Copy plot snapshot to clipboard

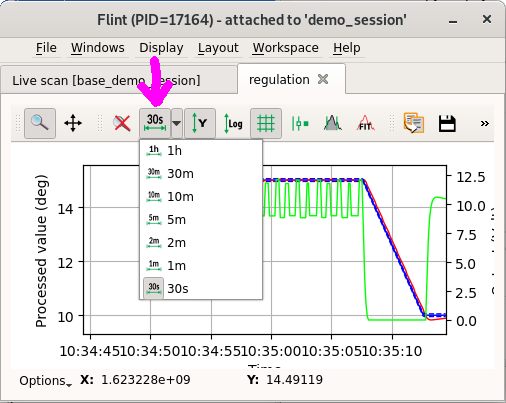click(414, 123)
